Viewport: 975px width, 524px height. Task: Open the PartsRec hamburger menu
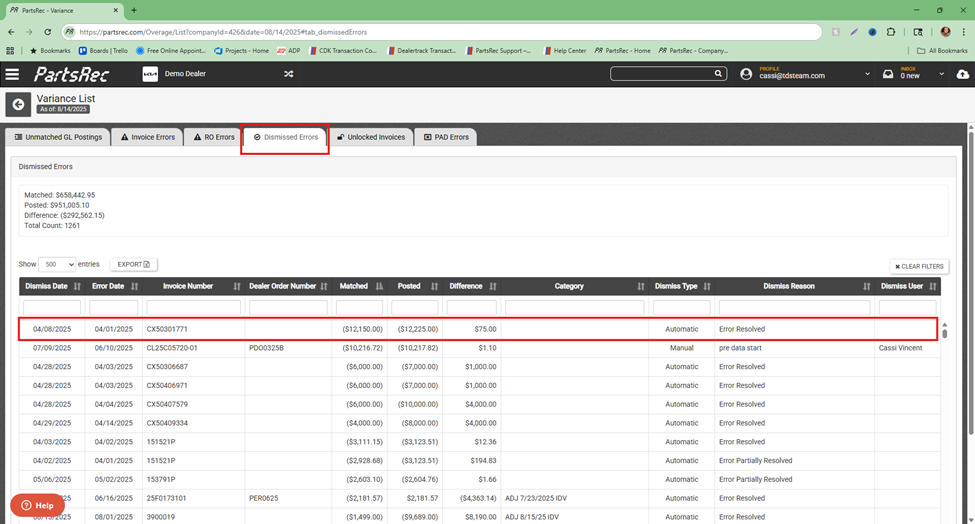(x=12, y=75)
